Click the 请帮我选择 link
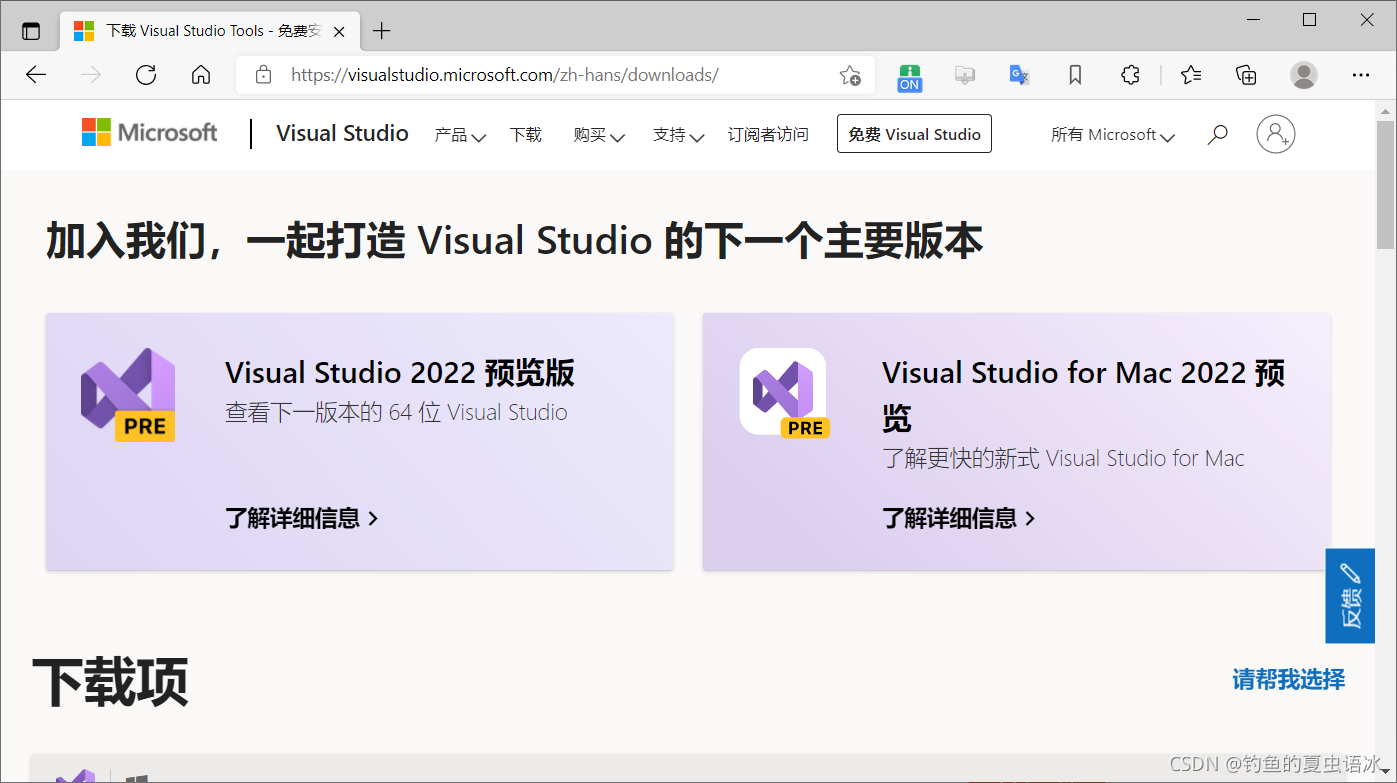The image size is (1397, 783). tap(1288, 680)
